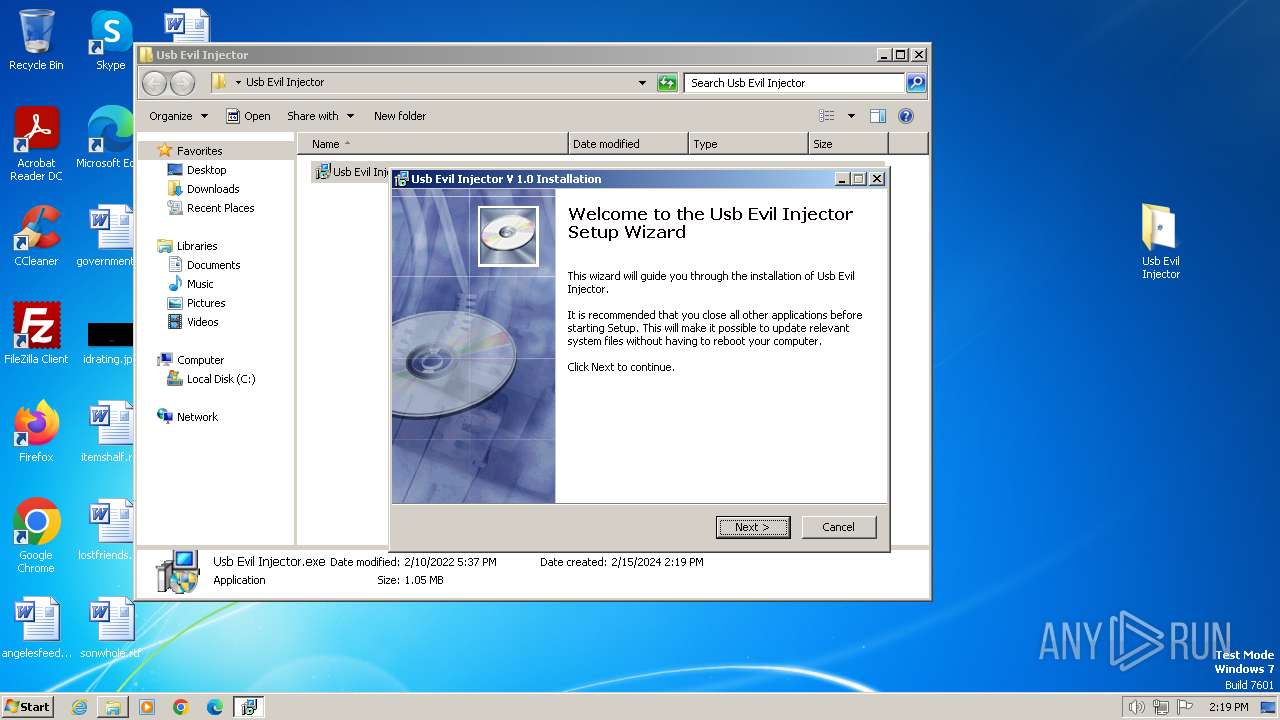Click the Explorer forward navigation arrow
This screenshot has width=1280, height=720.
tap(182, 83)
